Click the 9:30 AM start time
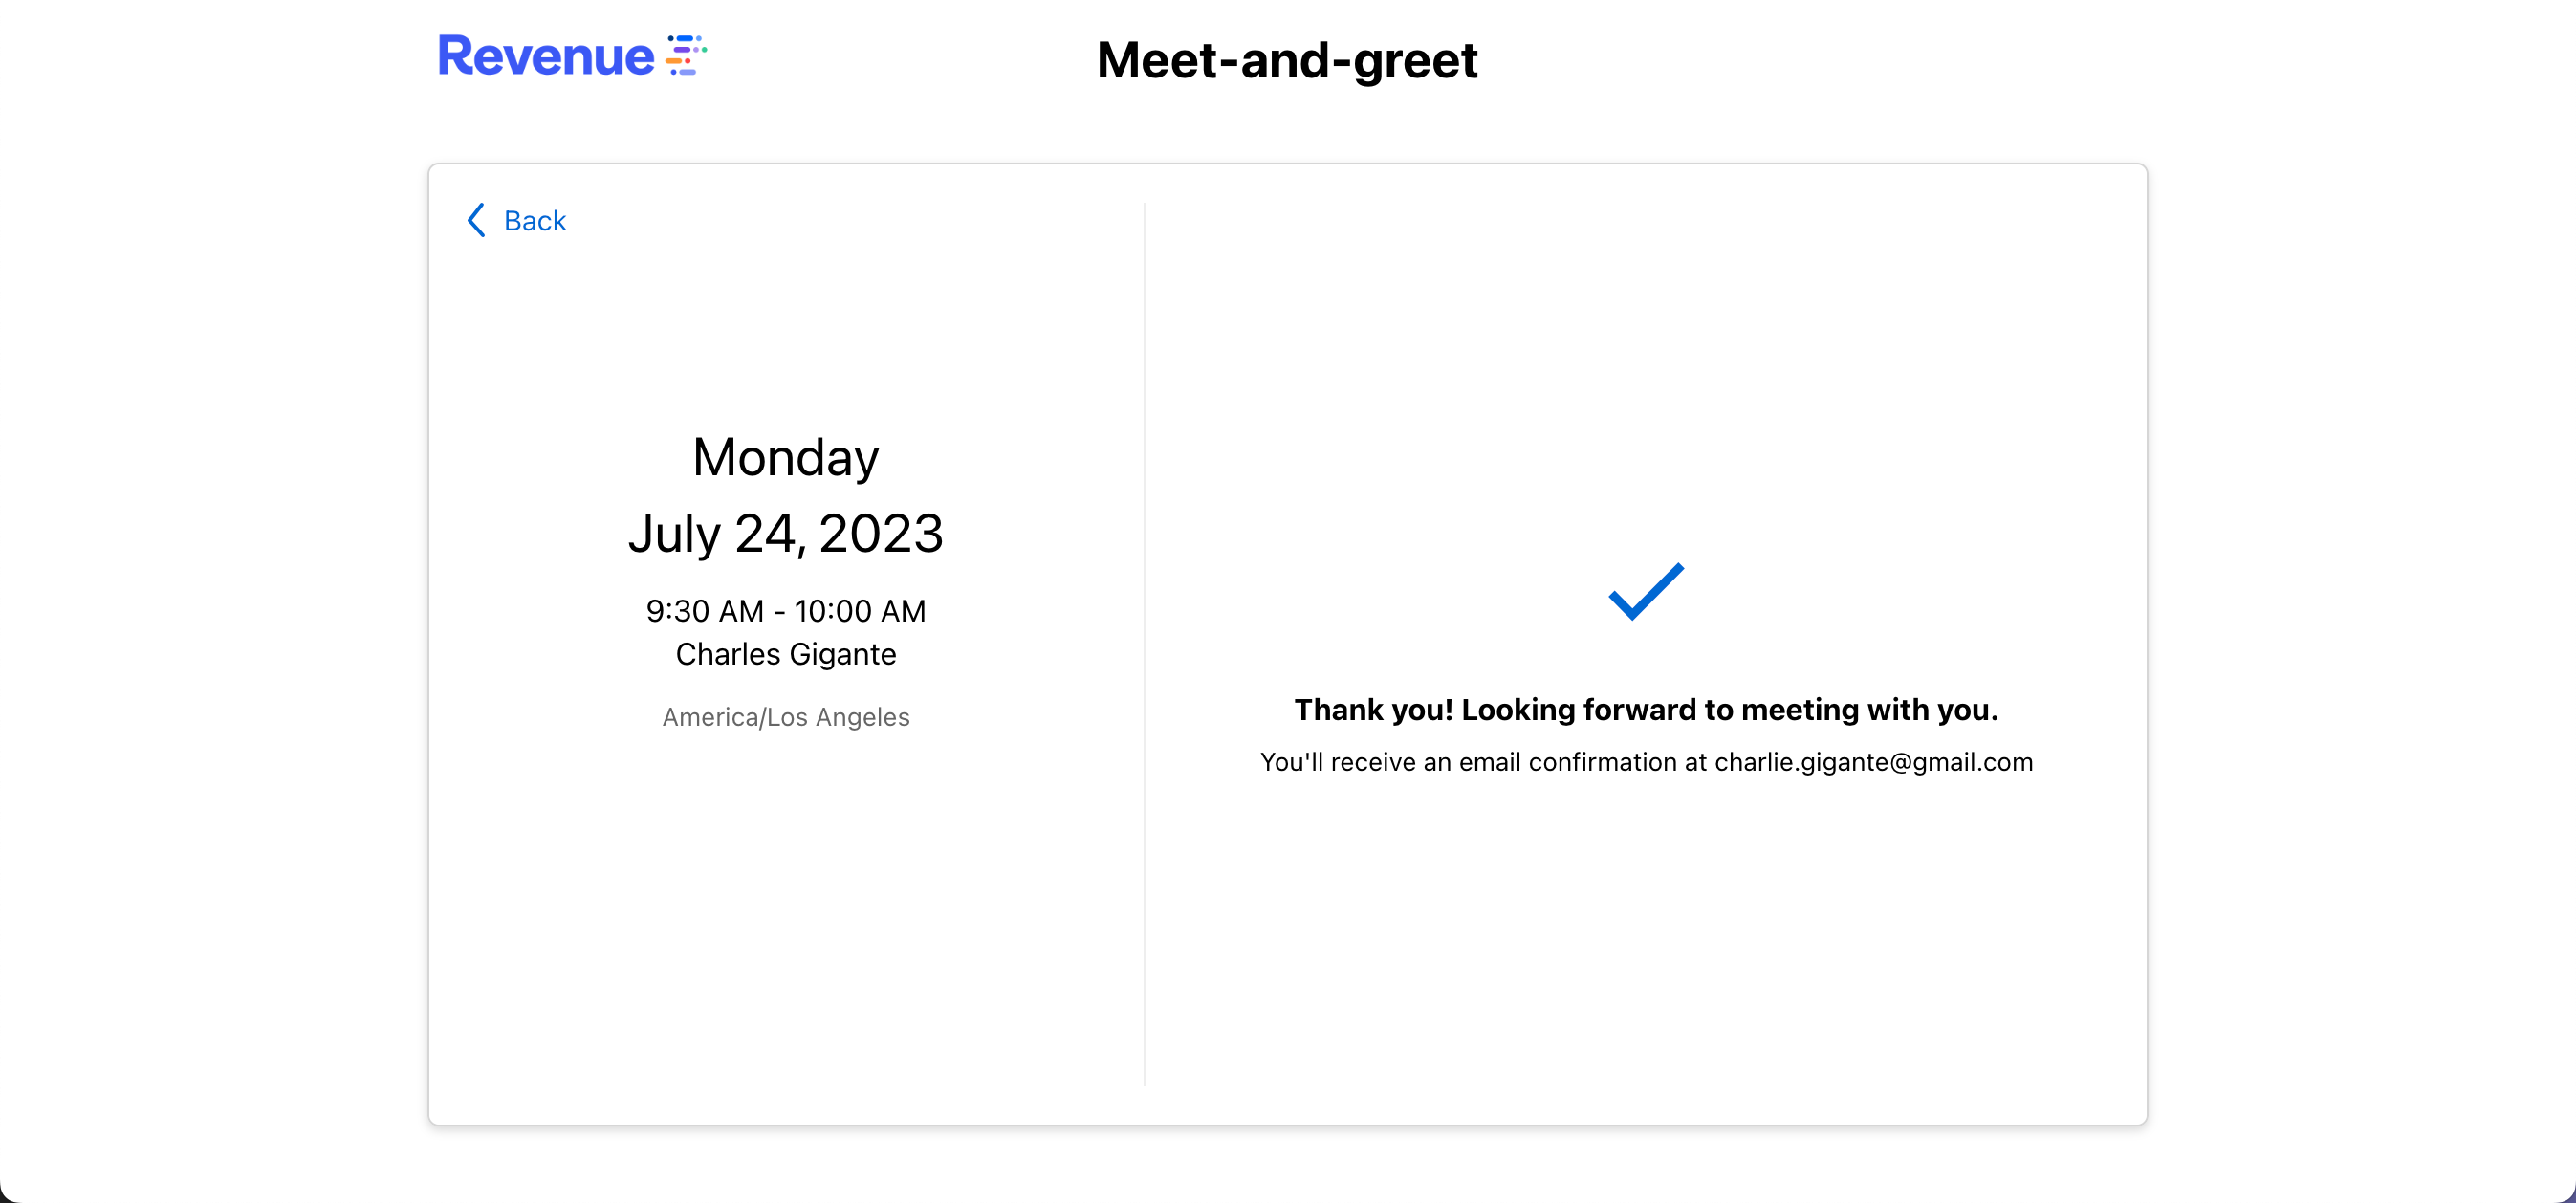This screenshot has width=2576, height=1203. (704, 611)
